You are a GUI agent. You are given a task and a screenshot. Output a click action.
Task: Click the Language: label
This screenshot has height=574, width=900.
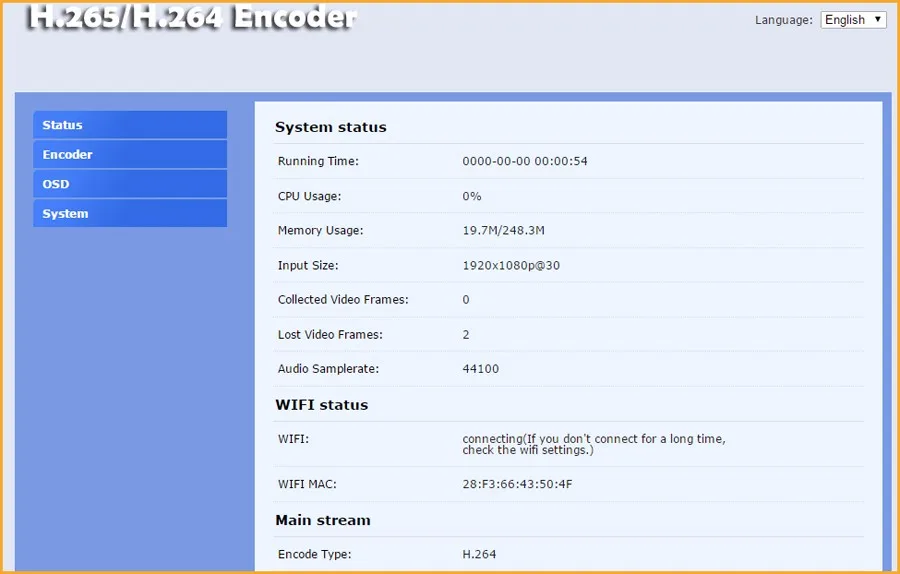783,20
